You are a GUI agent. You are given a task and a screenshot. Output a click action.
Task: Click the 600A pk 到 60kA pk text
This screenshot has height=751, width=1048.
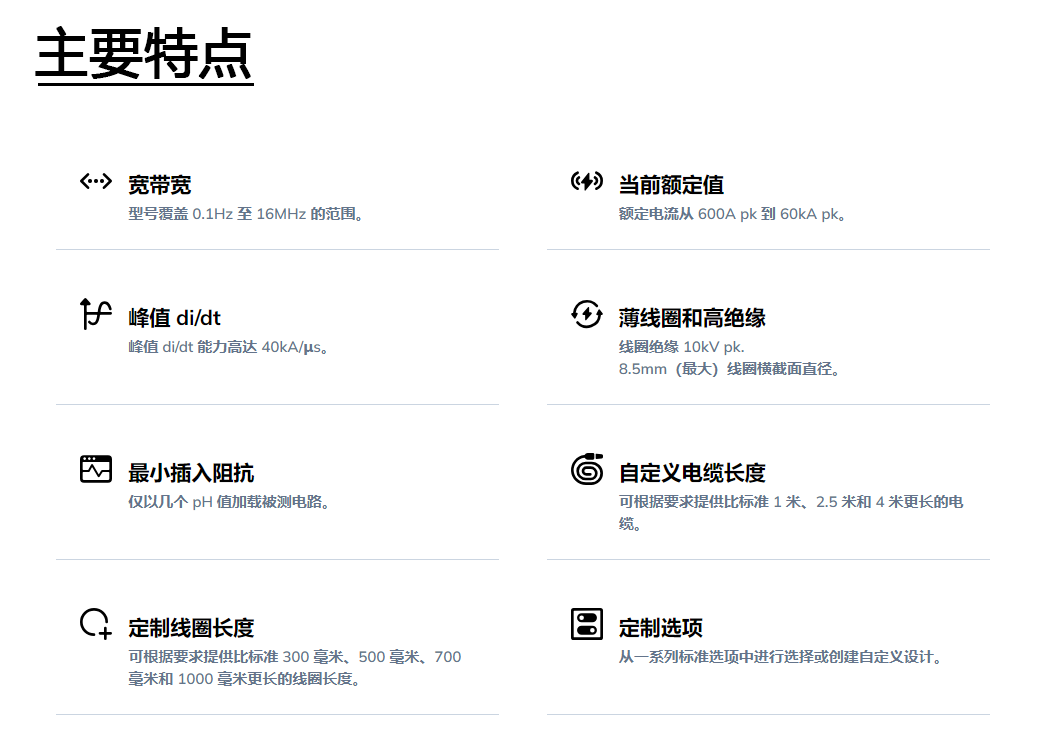733,214
